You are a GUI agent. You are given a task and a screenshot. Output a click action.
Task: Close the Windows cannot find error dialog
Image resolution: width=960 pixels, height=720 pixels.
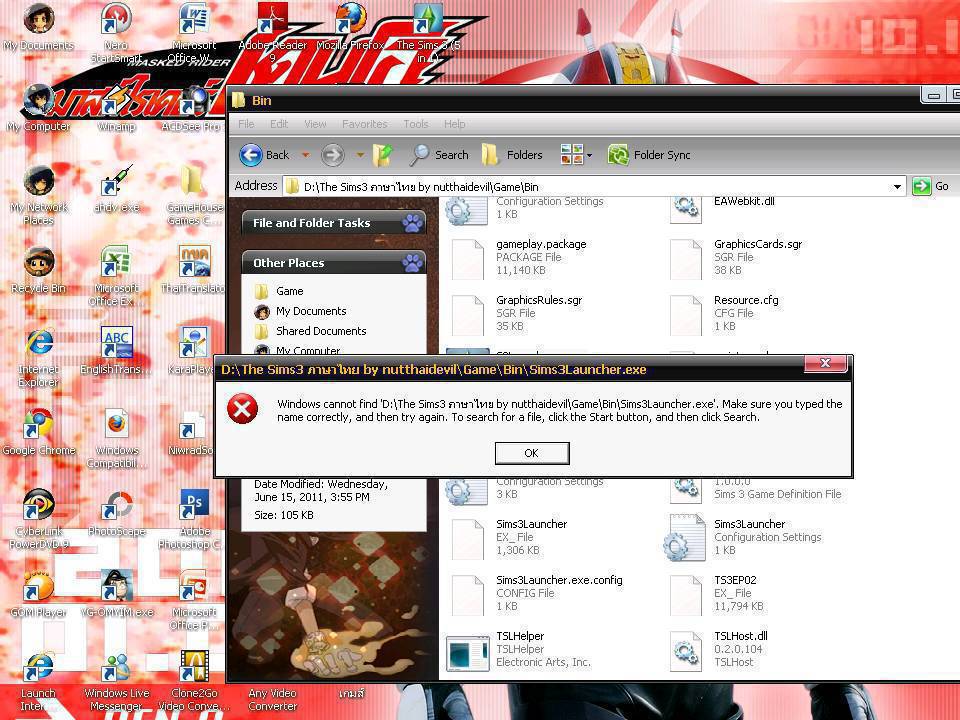coord(825,363)
